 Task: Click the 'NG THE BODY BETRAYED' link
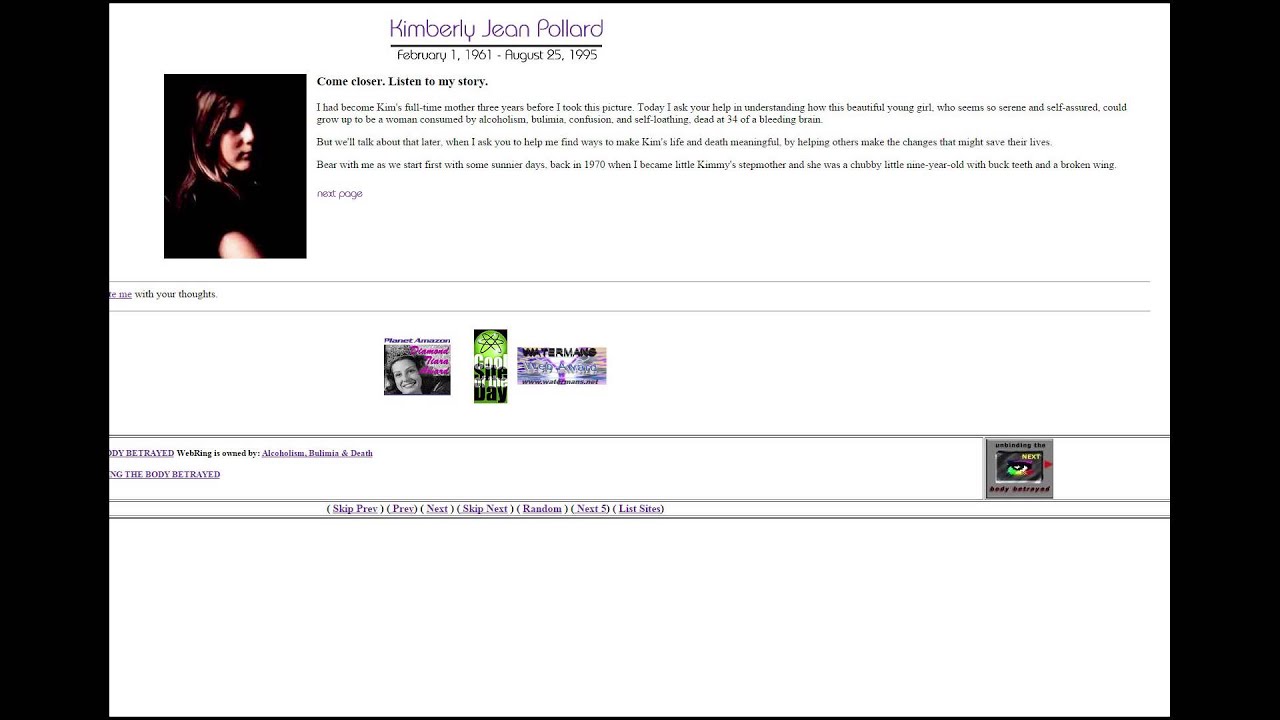pyautogui.click(x=165, y=474)
